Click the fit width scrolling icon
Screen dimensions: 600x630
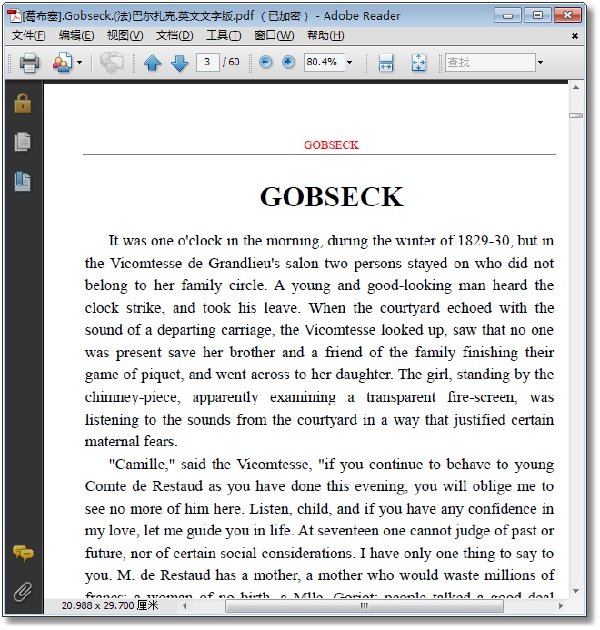tap(386, 63)
